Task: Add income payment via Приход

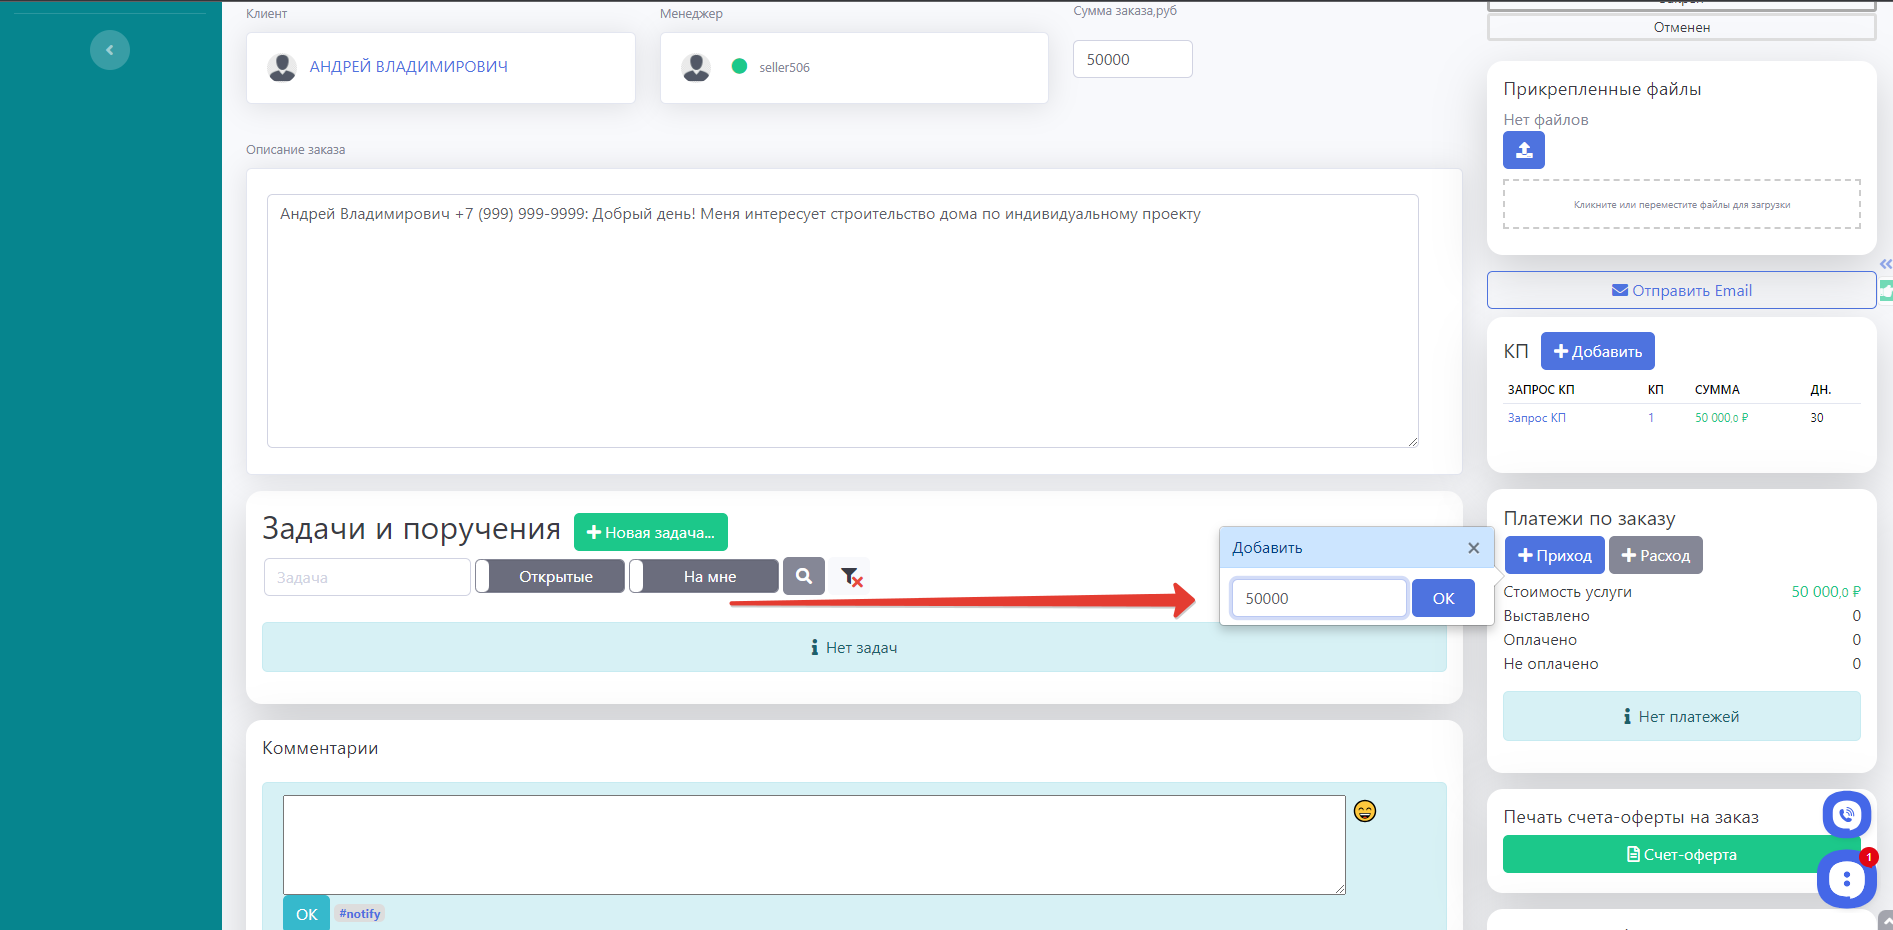Action: click(1554, 556)
